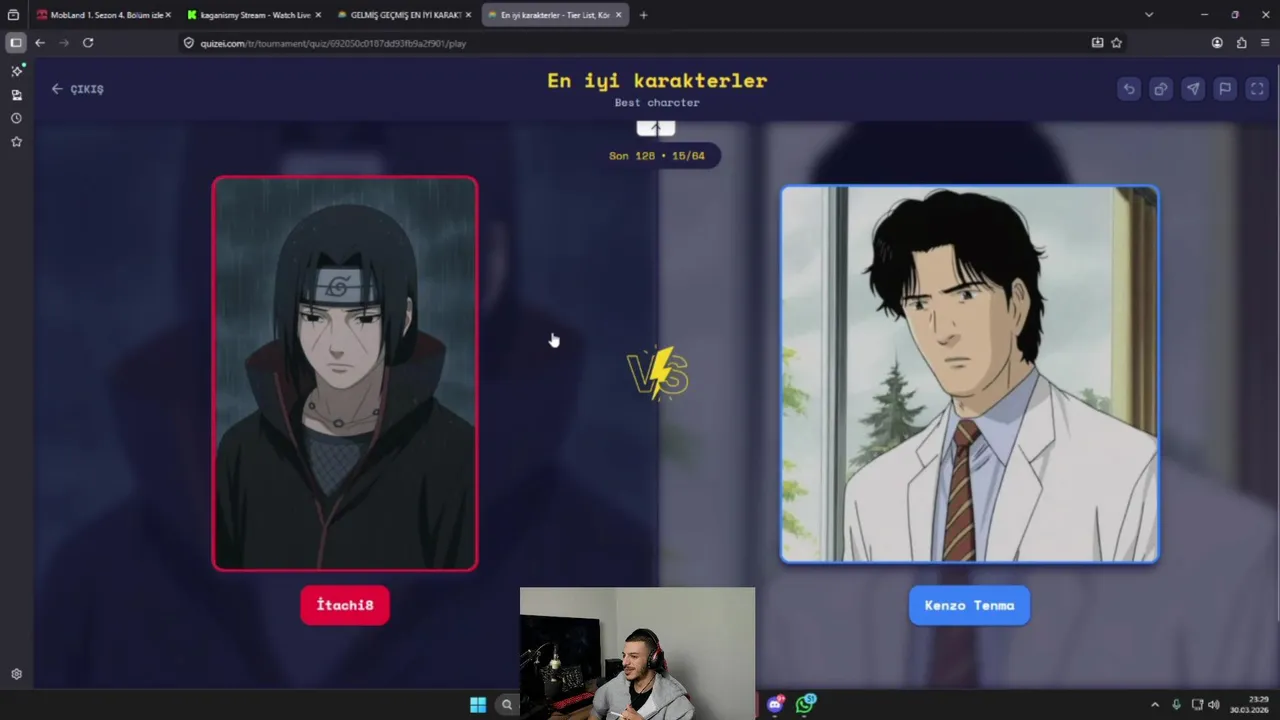Choose the Itachi character image card

(x=345, y=373)
